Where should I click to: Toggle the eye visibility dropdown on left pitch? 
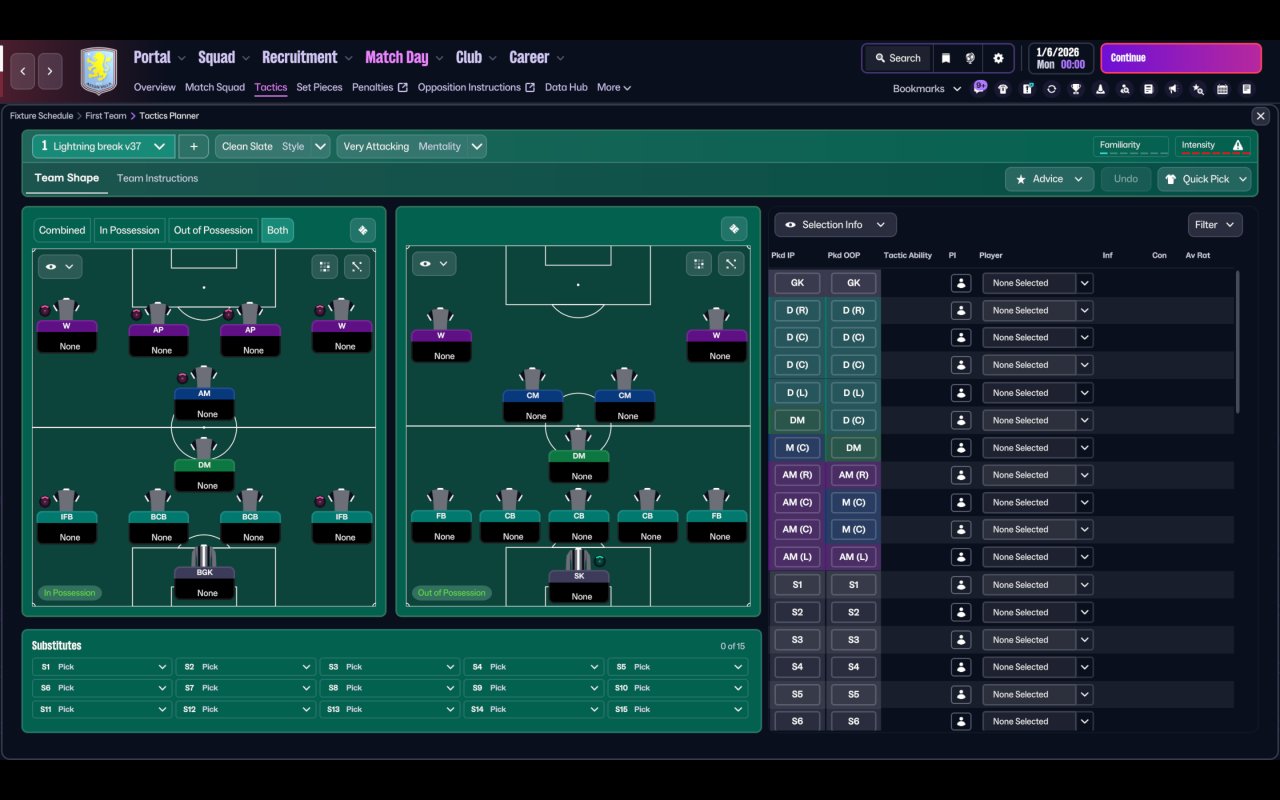click(60, 267)
